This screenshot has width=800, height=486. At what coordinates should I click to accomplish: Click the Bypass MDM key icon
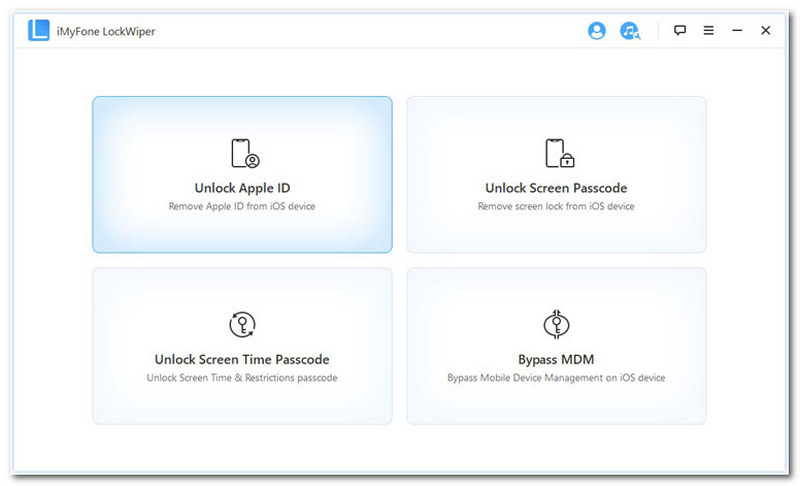click(556, 324)
